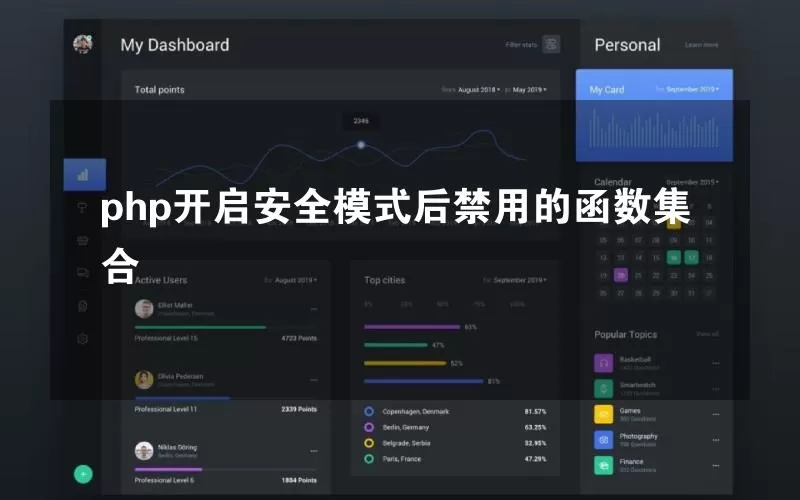Open the chat messages sidebar icon
This screenshot has height=500, width=800.
tap(83, 273)
